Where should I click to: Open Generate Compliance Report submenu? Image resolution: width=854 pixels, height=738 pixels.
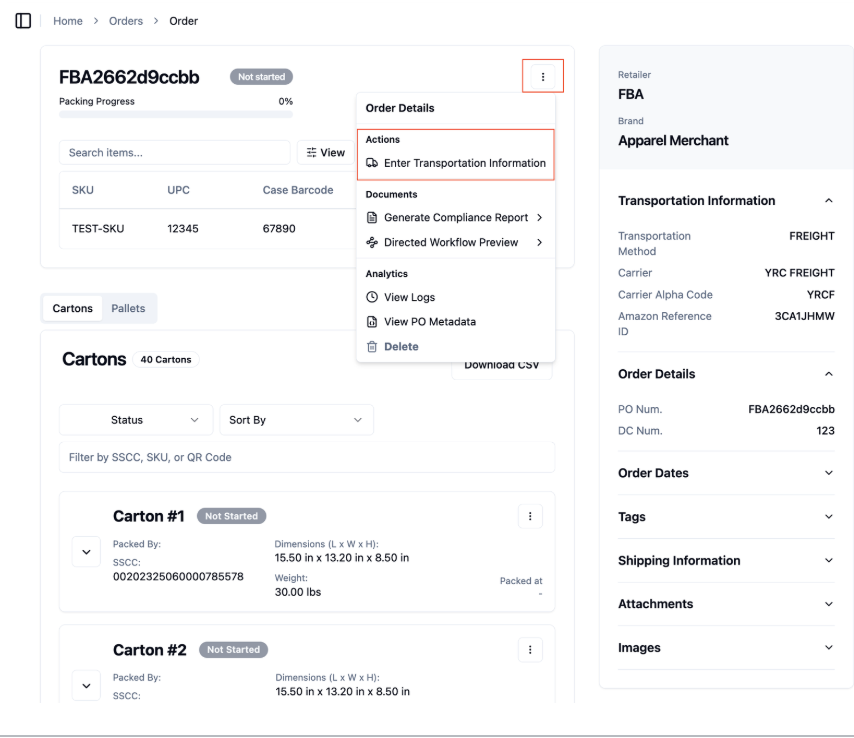point(455,217)
